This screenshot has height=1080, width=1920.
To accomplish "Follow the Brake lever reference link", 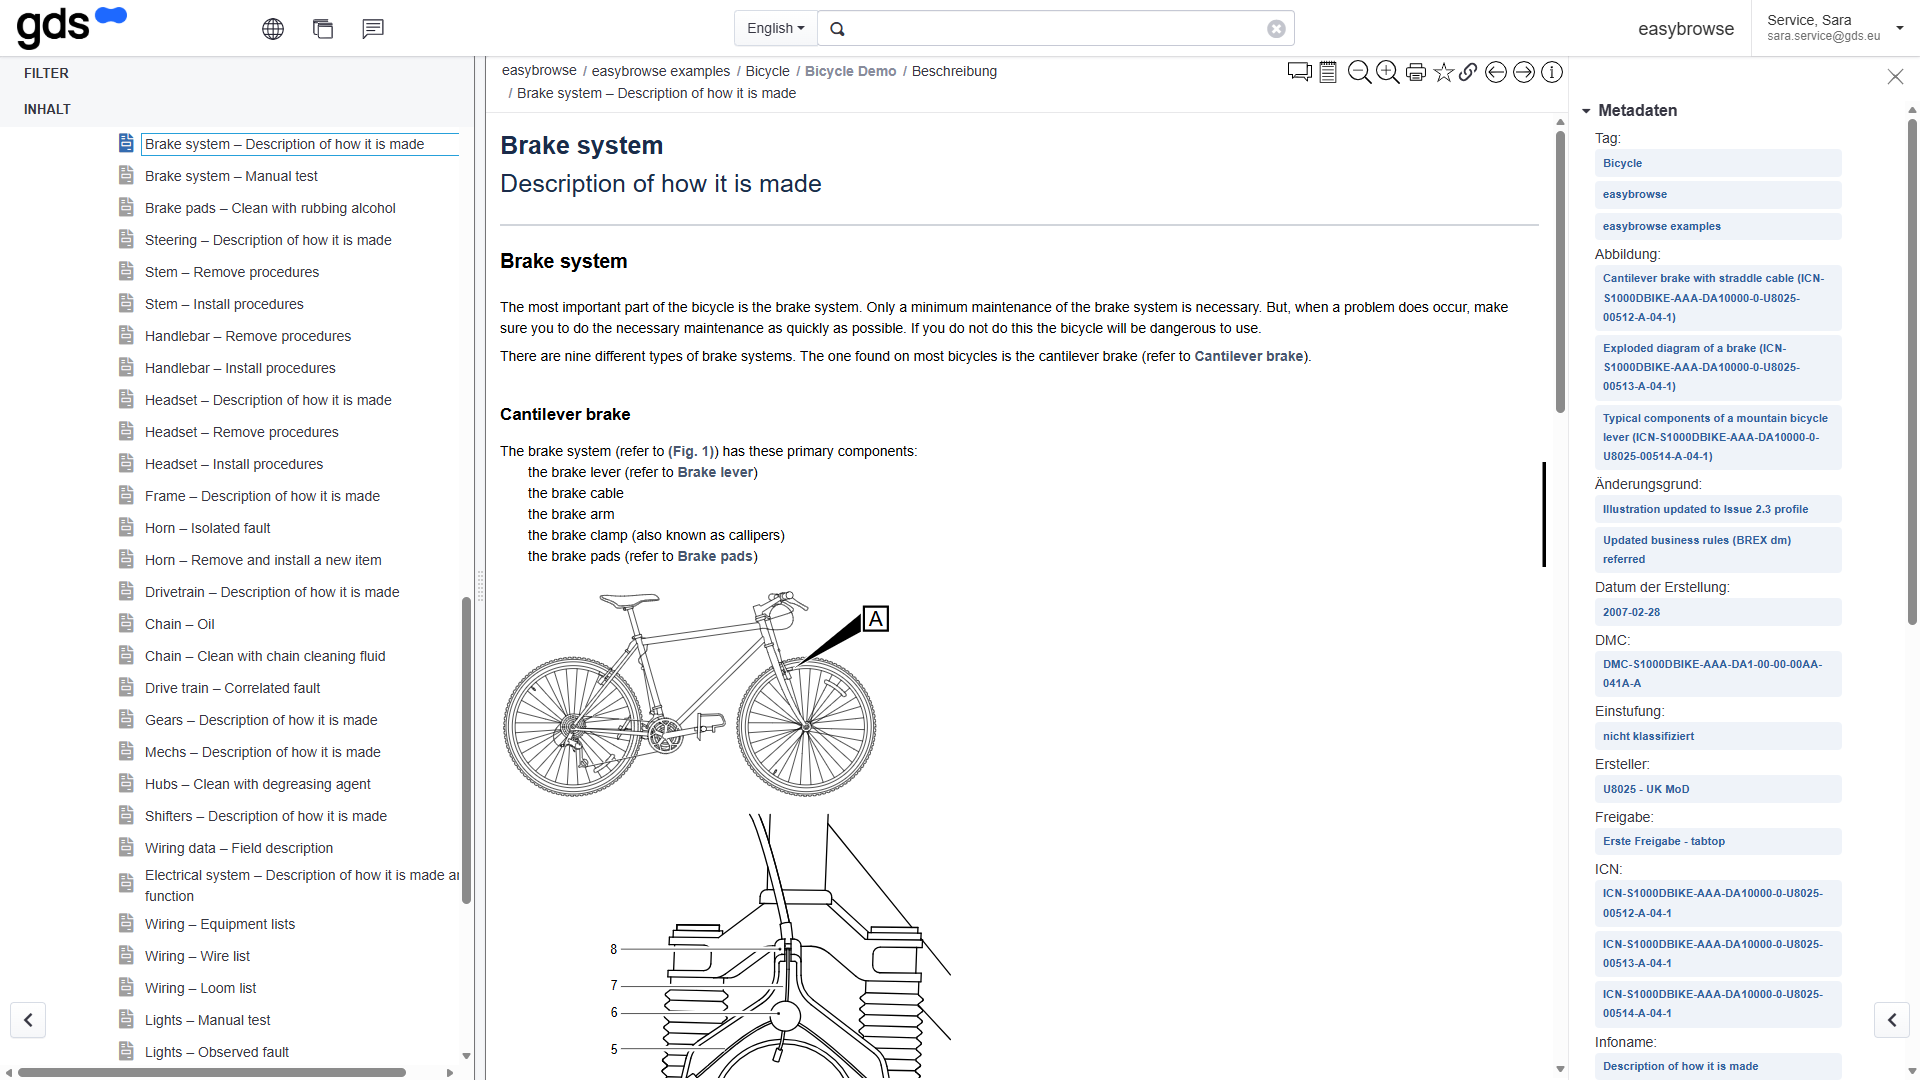I will coord(715,472).
